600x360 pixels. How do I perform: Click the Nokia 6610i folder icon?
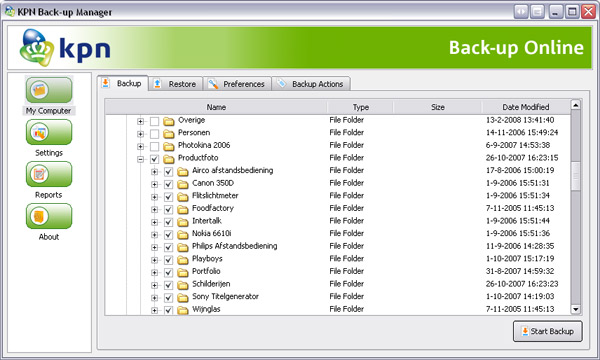pyautogui.click(x=183, y=235)
